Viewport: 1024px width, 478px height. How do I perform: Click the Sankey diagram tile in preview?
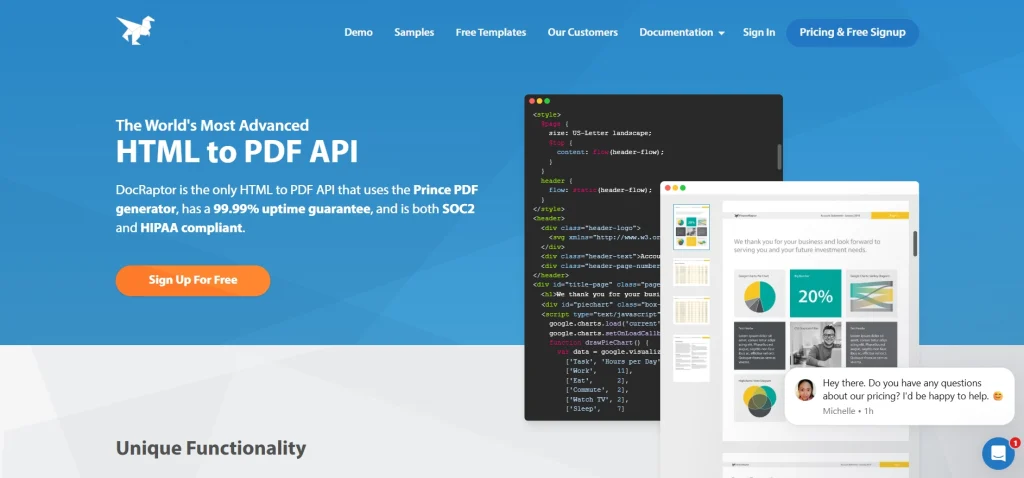coord(871,293)
